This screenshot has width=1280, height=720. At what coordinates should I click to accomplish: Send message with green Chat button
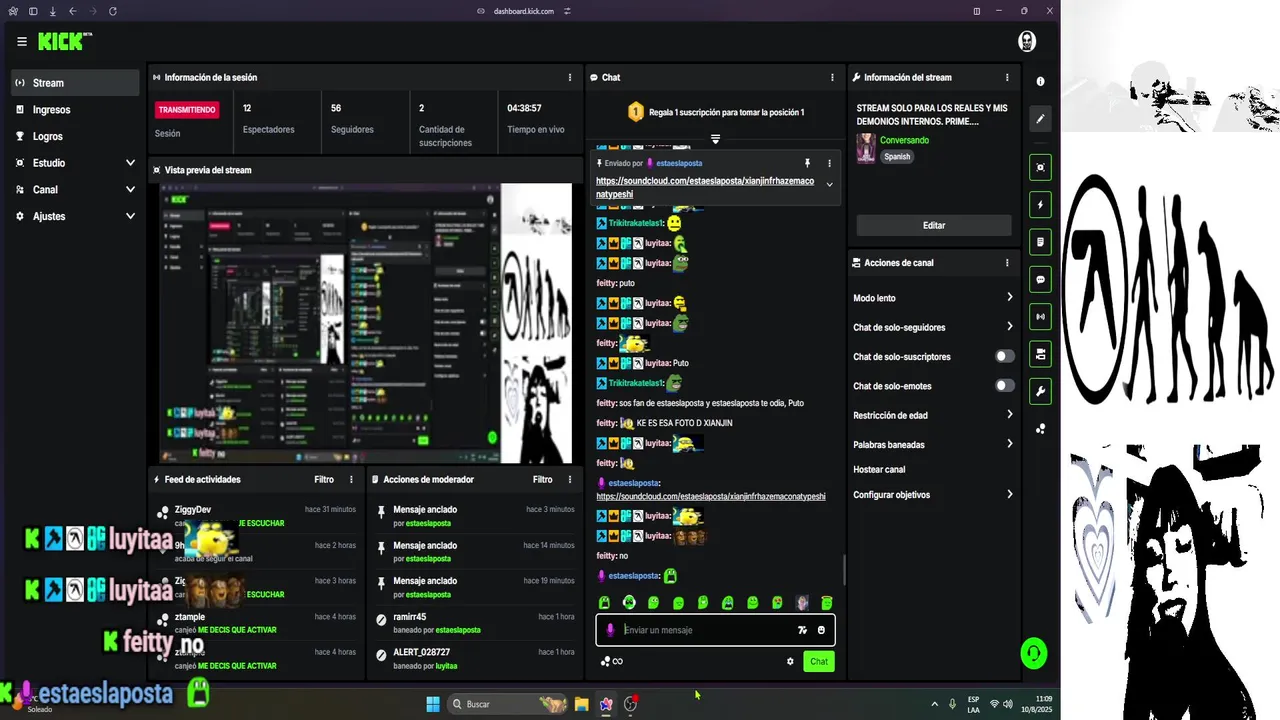tap(818, 661)
